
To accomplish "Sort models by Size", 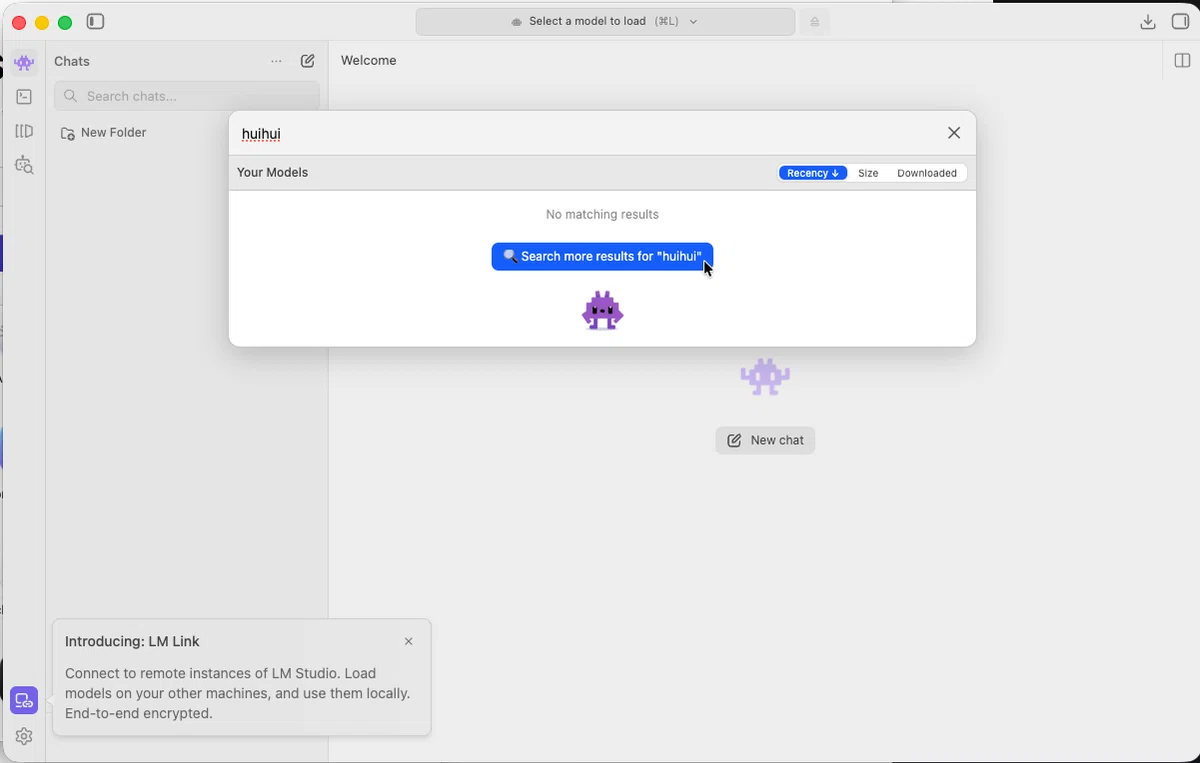I will 868,173.
